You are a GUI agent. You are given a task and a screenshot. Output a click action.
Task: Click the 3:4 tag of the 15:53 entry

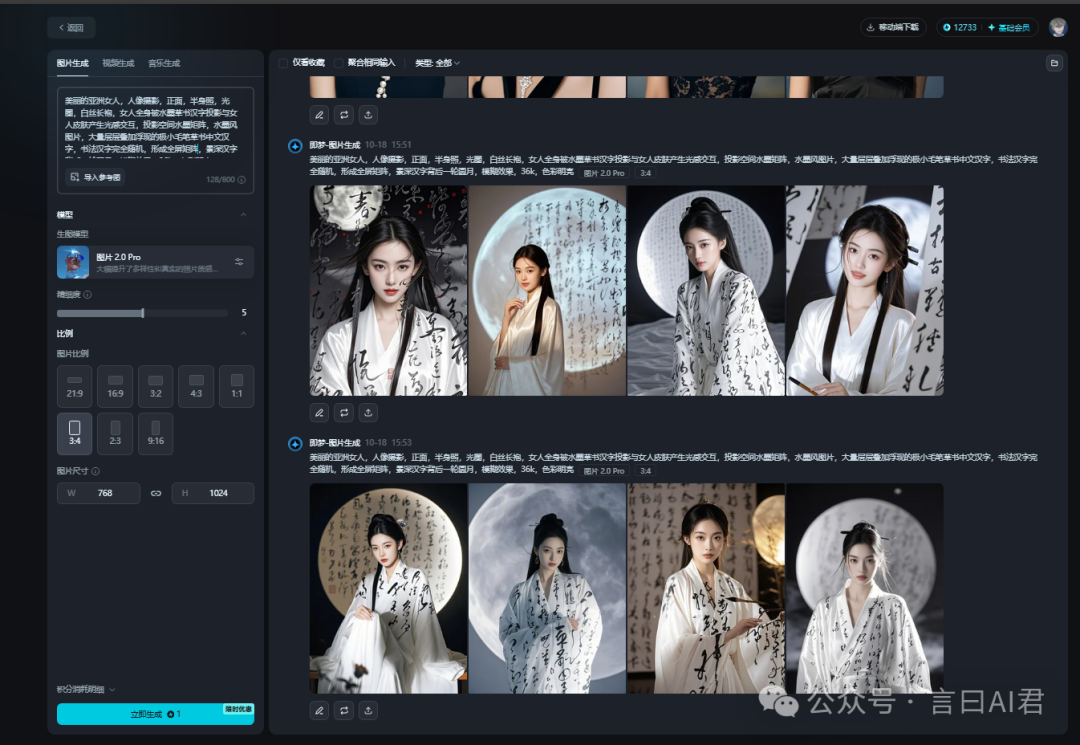point(645,471)
